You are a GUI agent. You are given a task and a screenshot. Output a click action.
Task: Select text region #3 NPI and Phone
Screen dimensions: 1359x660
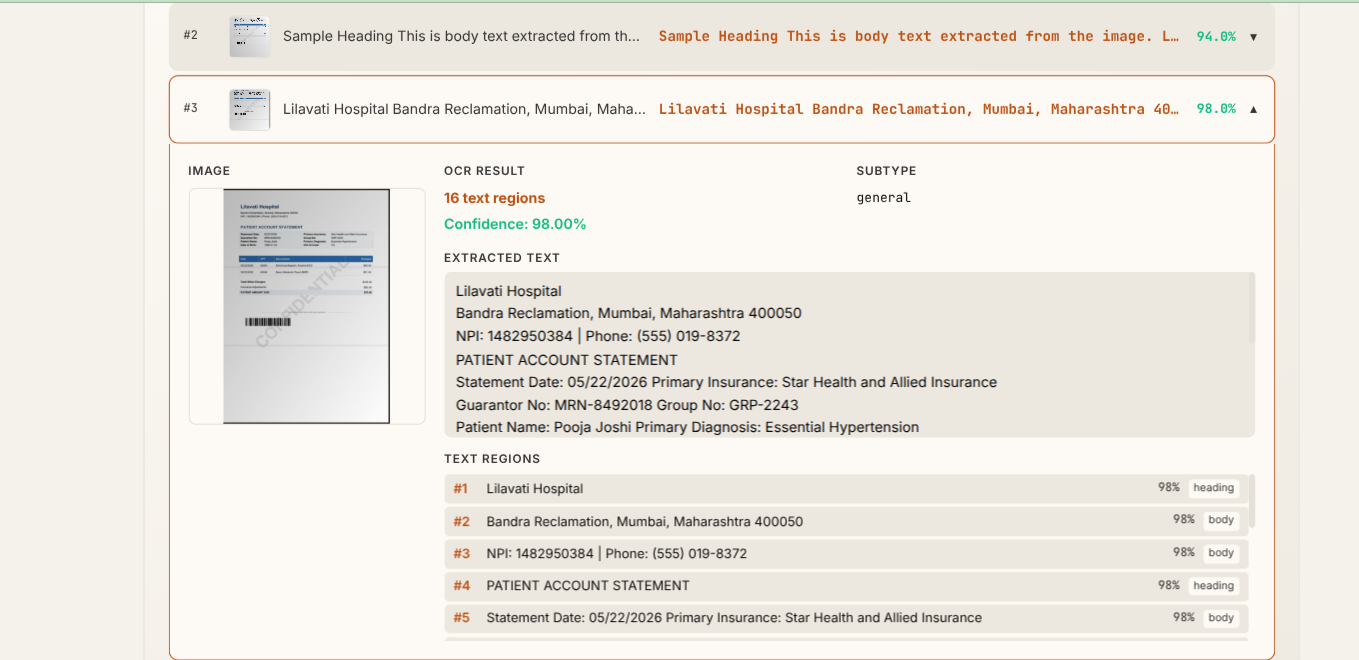point(845,553)
